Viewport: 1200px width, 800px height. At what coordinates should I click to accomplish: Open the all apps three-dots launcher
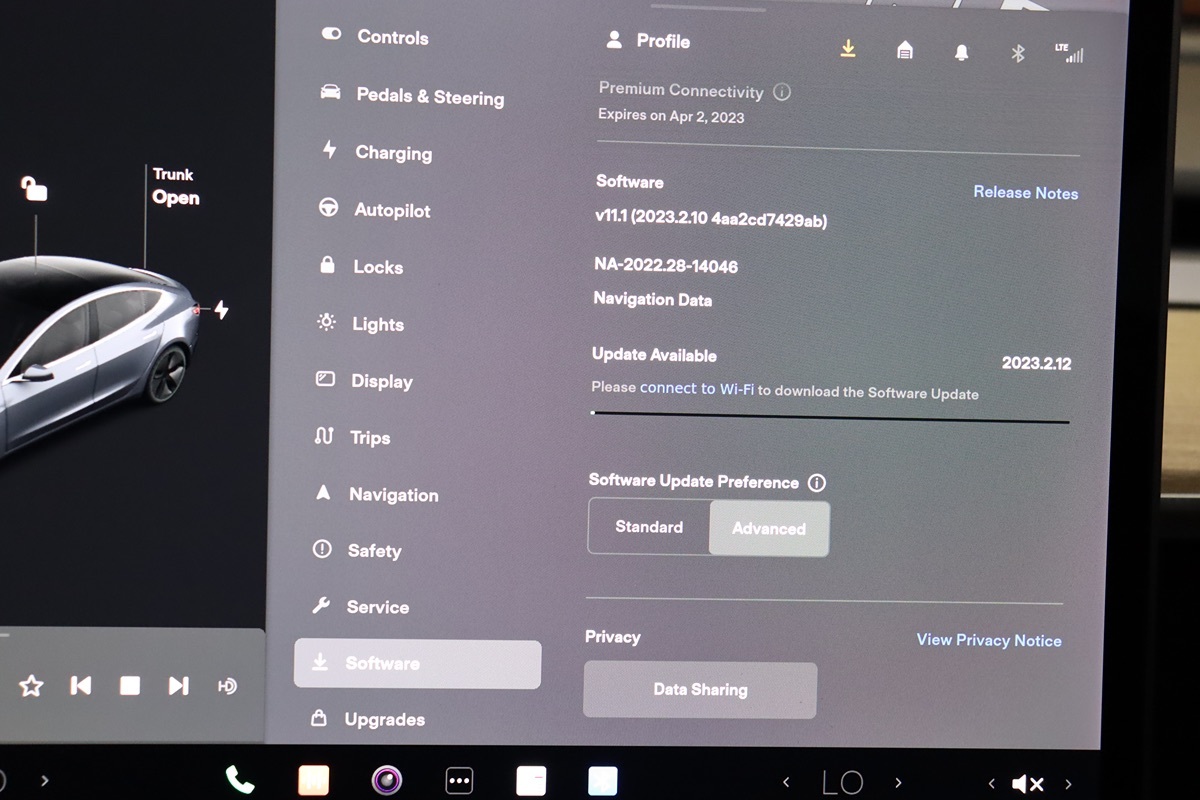459,781
